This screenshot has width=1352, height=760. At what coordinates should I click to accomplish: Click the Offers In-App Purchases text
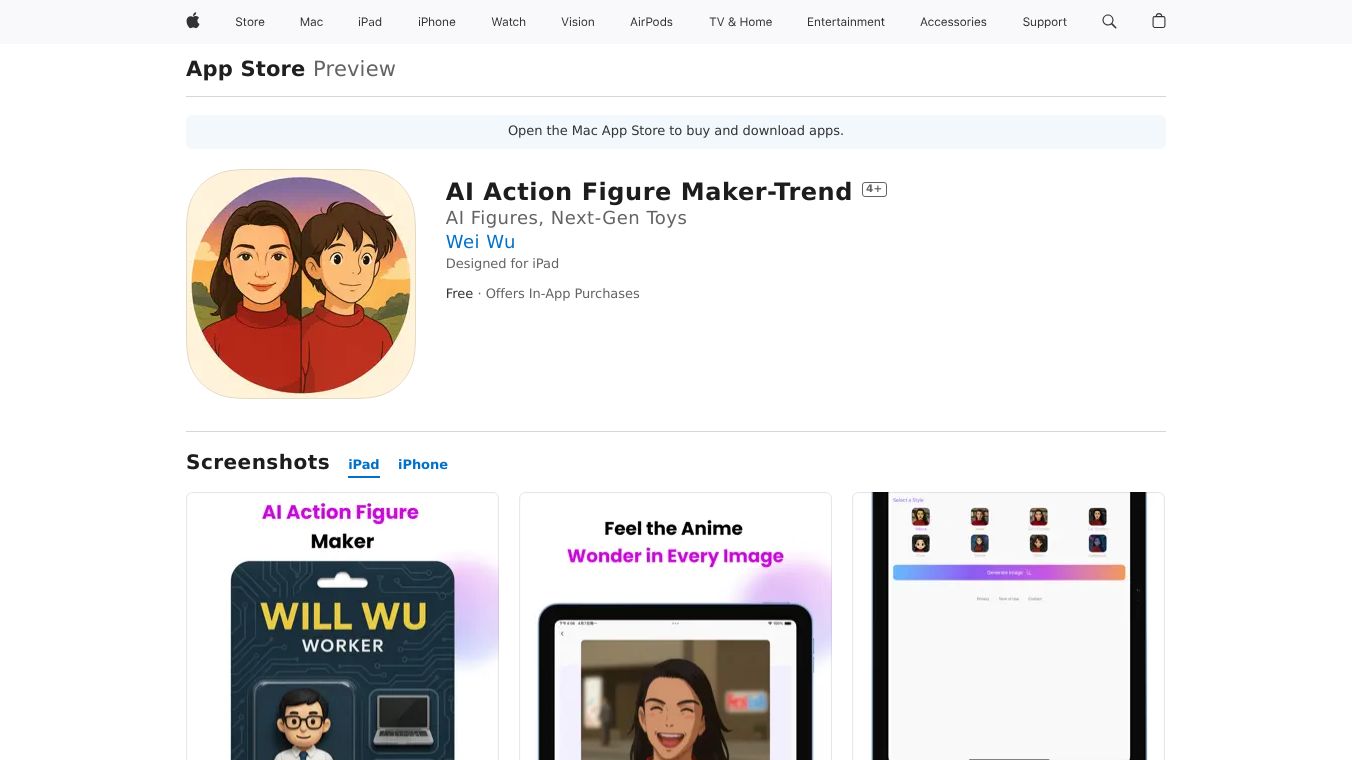562,294
